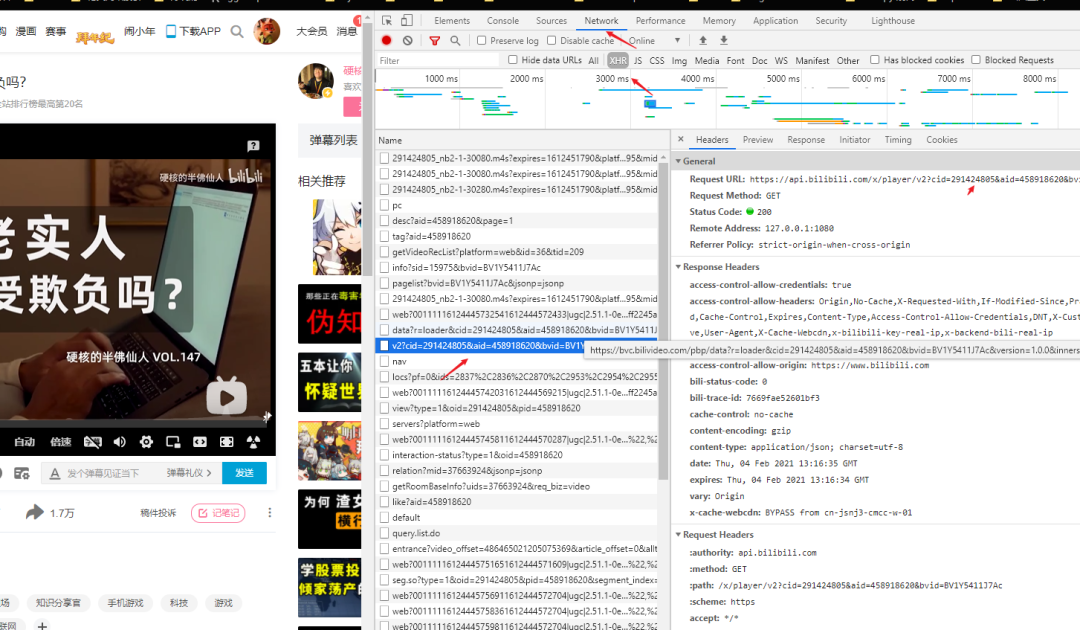Click the Bilibili search magnifier icon

click(x=237, y=31)
